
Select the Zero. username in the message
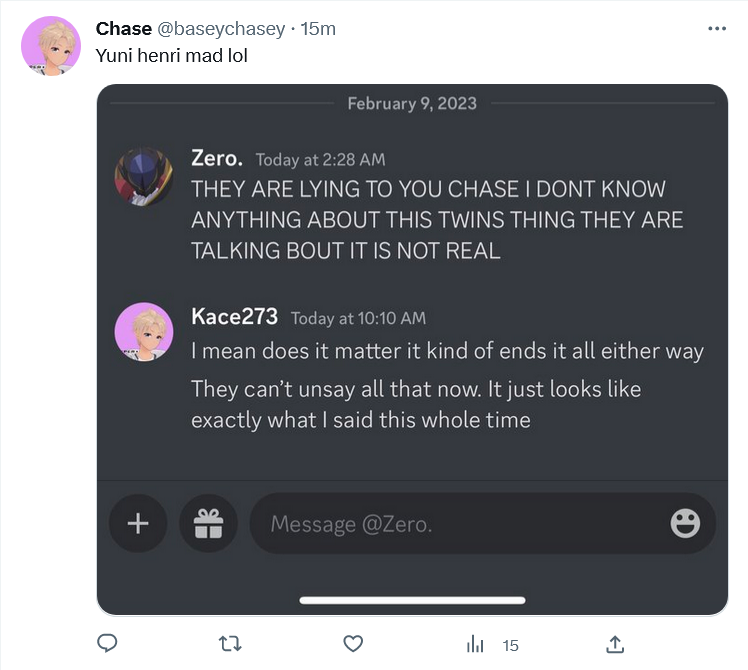coord(217,158)
